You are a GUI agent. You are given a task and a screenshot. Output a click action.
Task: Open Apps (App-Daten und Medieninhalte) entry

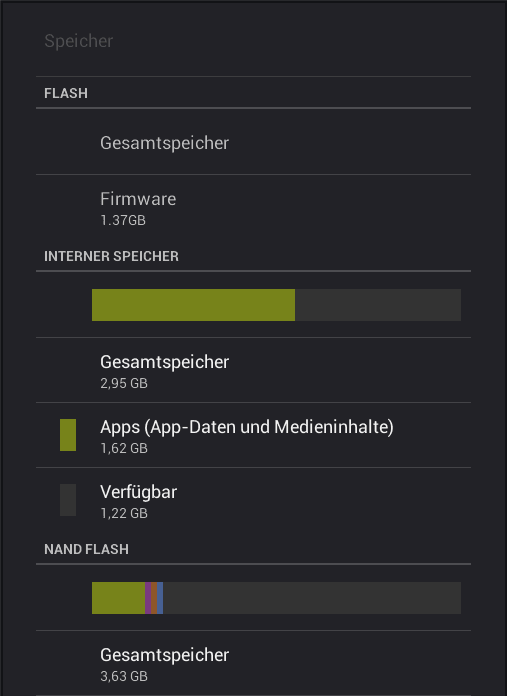[x=254, y=435]
